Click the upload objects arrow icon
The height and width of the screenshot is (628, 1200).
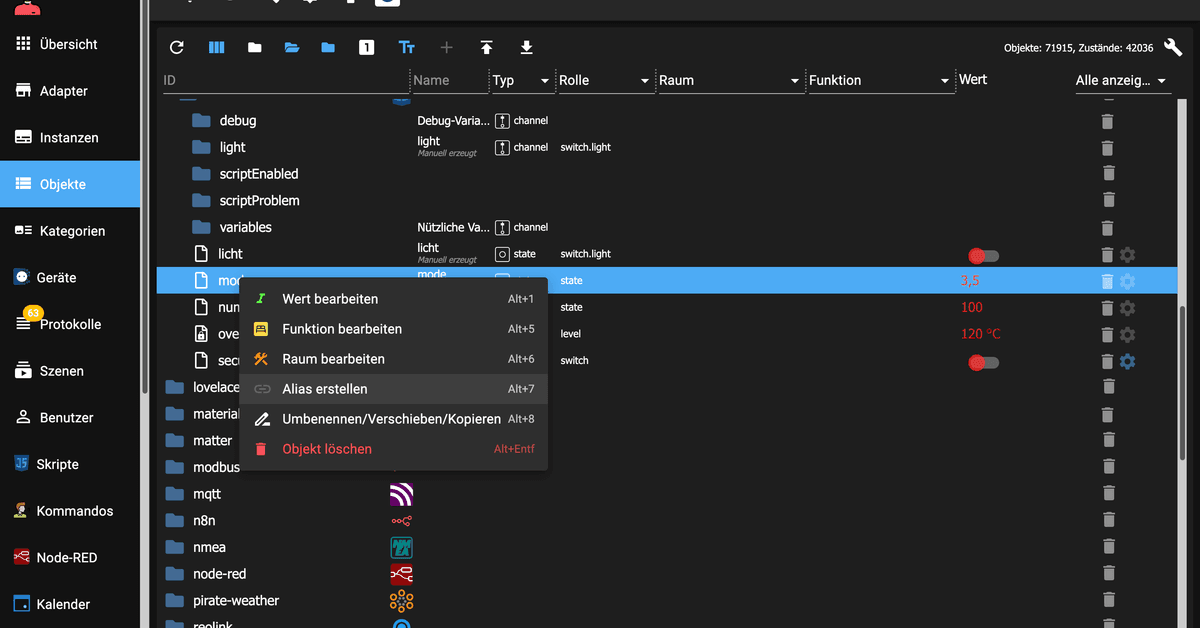pyautogui.click(x=486, y=47)
